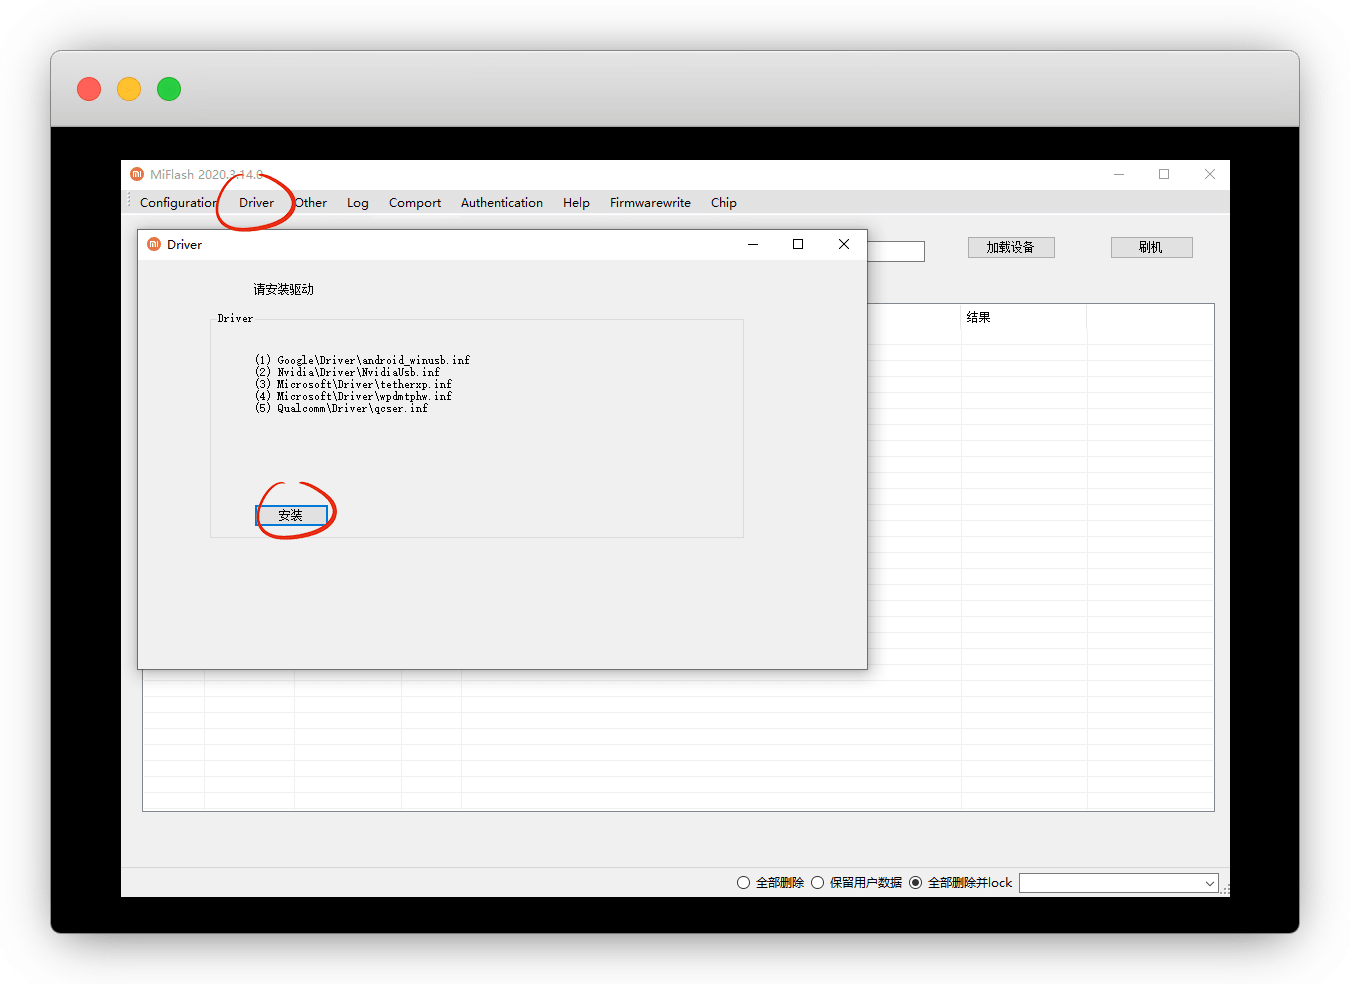Screen dimensions: 1350x984
Task: Open the Firmwarewrite menu
Action: pyautogui.click(x=650, y=202)
